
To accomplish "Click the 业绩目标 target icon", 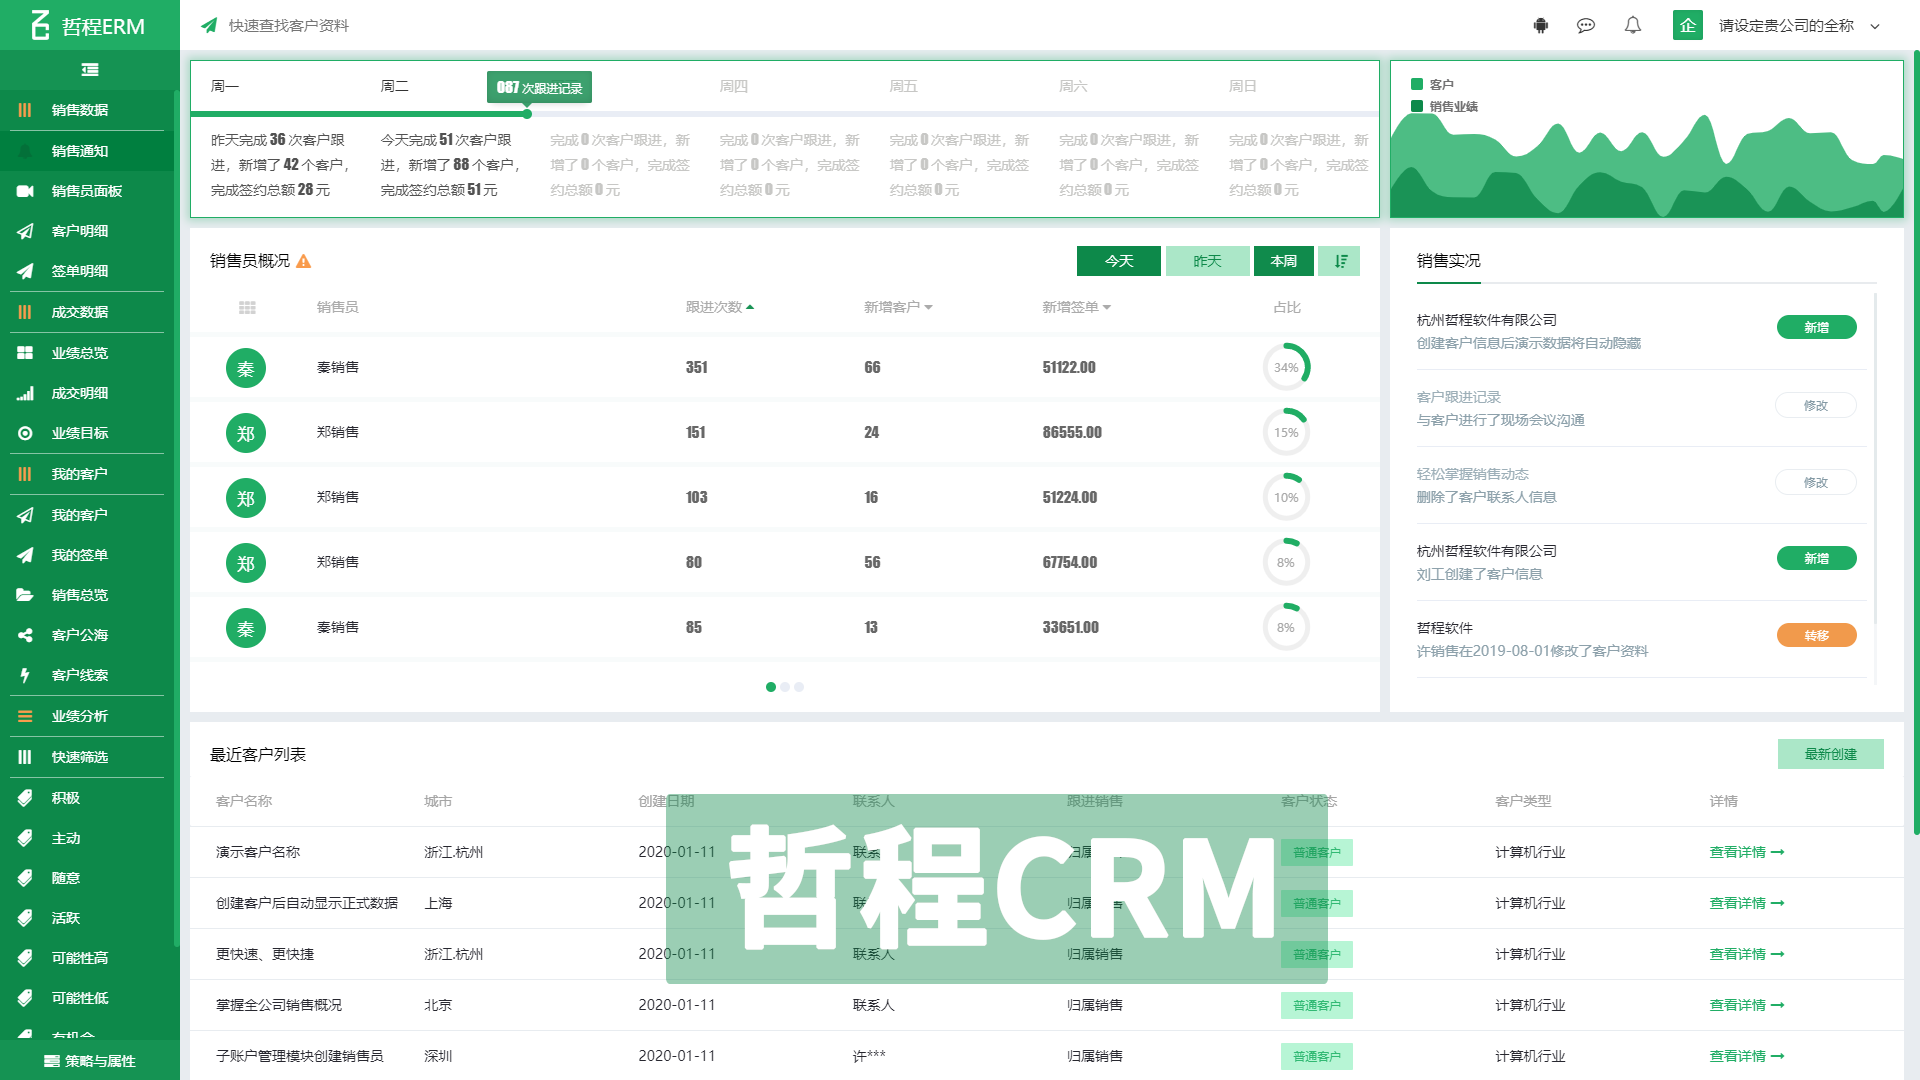I will click(25, 433).
